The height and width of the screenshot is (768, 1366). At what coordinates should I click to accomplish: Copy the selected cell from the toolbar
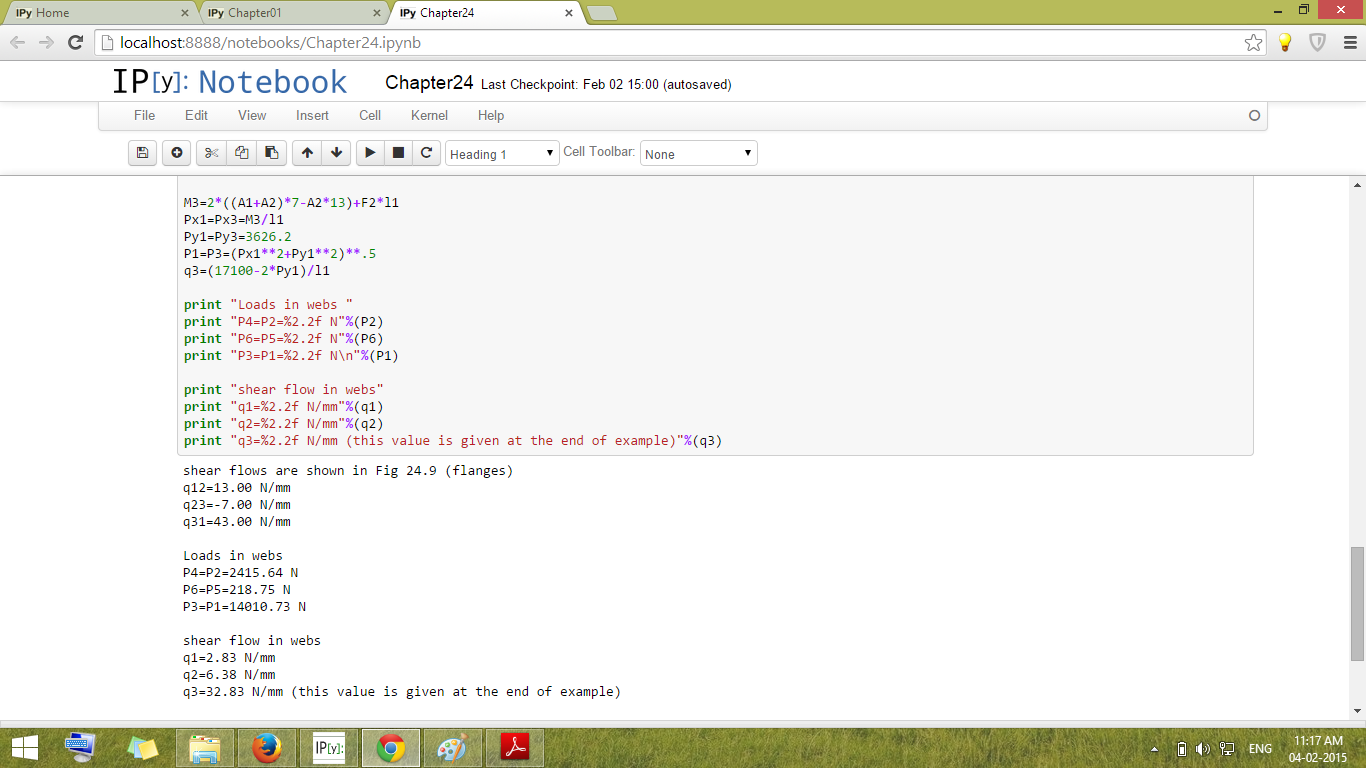(241, 153)
